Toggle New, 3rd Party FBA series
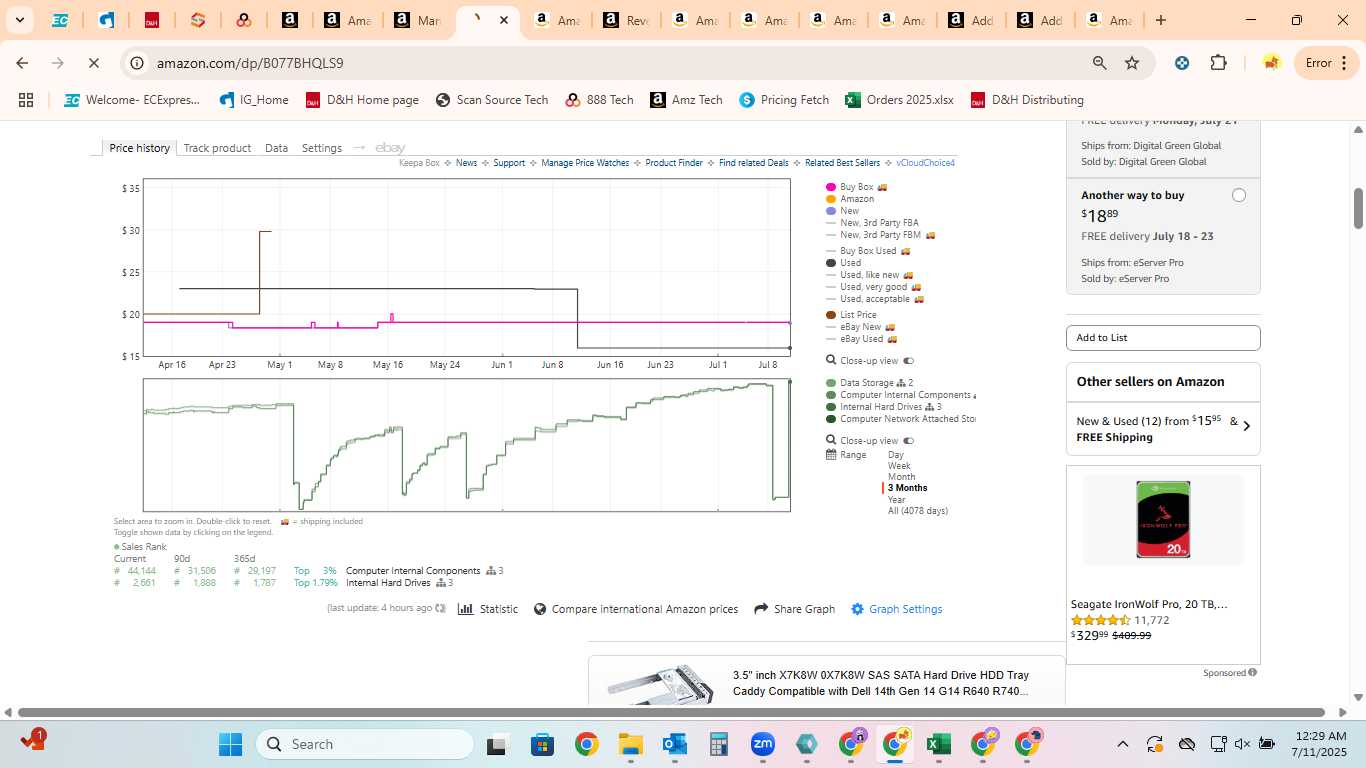 (x=872, y=223)
